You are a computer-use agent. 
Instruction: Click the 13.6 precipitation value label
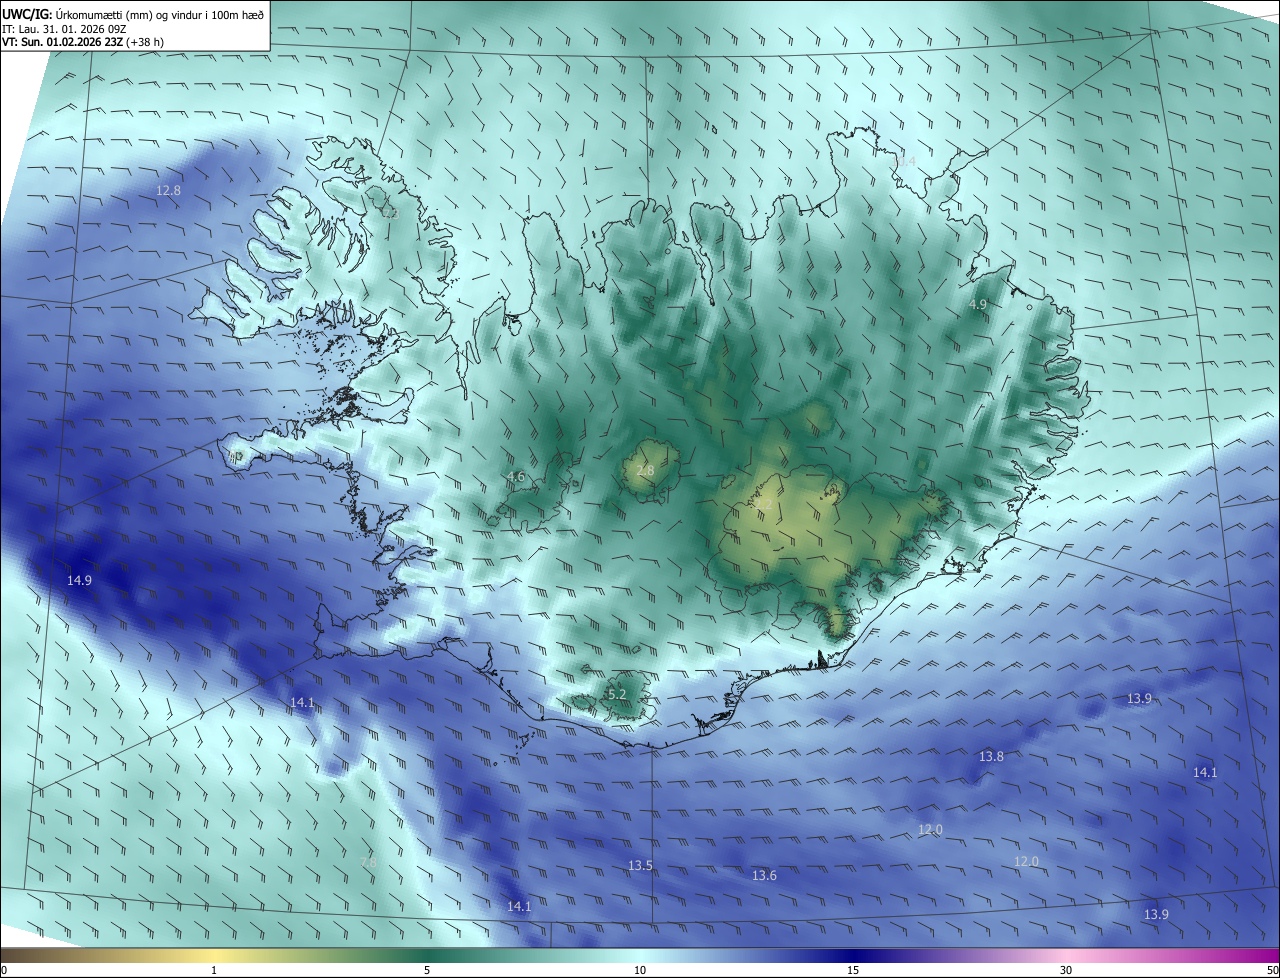point(764,875)
